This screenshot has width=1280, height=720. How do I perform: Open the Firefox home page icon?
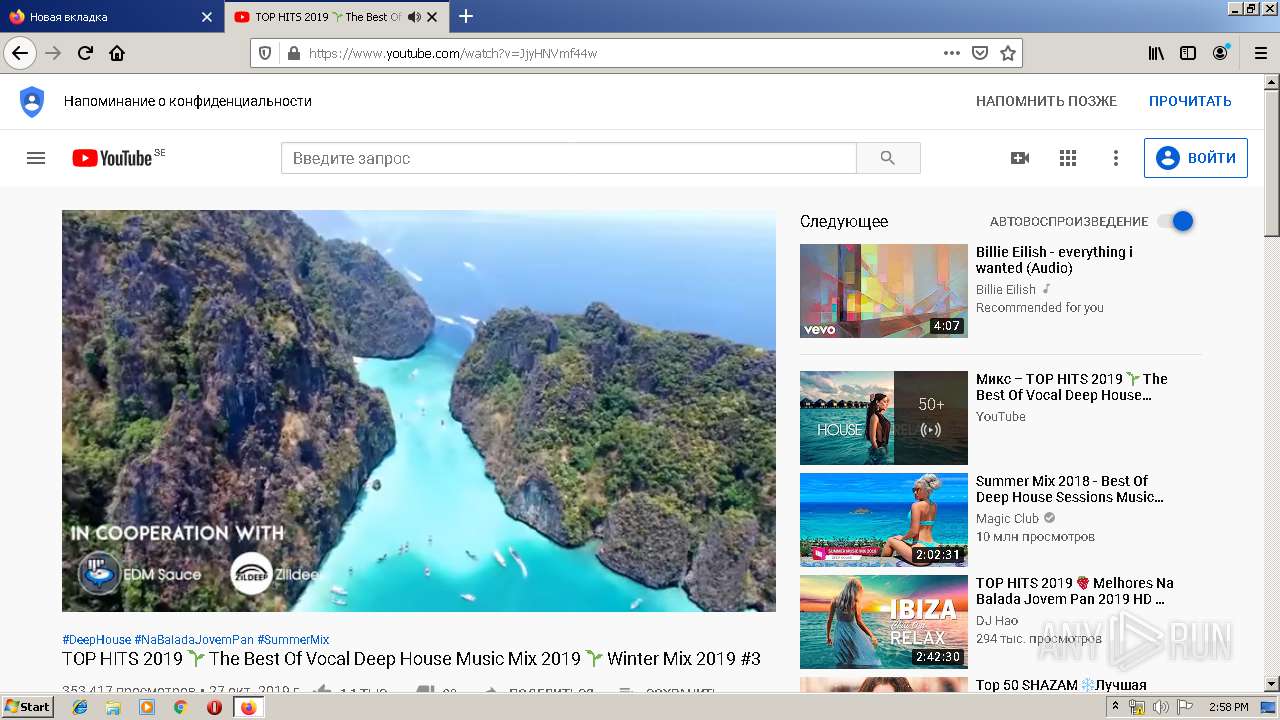[x=117, y=53]
